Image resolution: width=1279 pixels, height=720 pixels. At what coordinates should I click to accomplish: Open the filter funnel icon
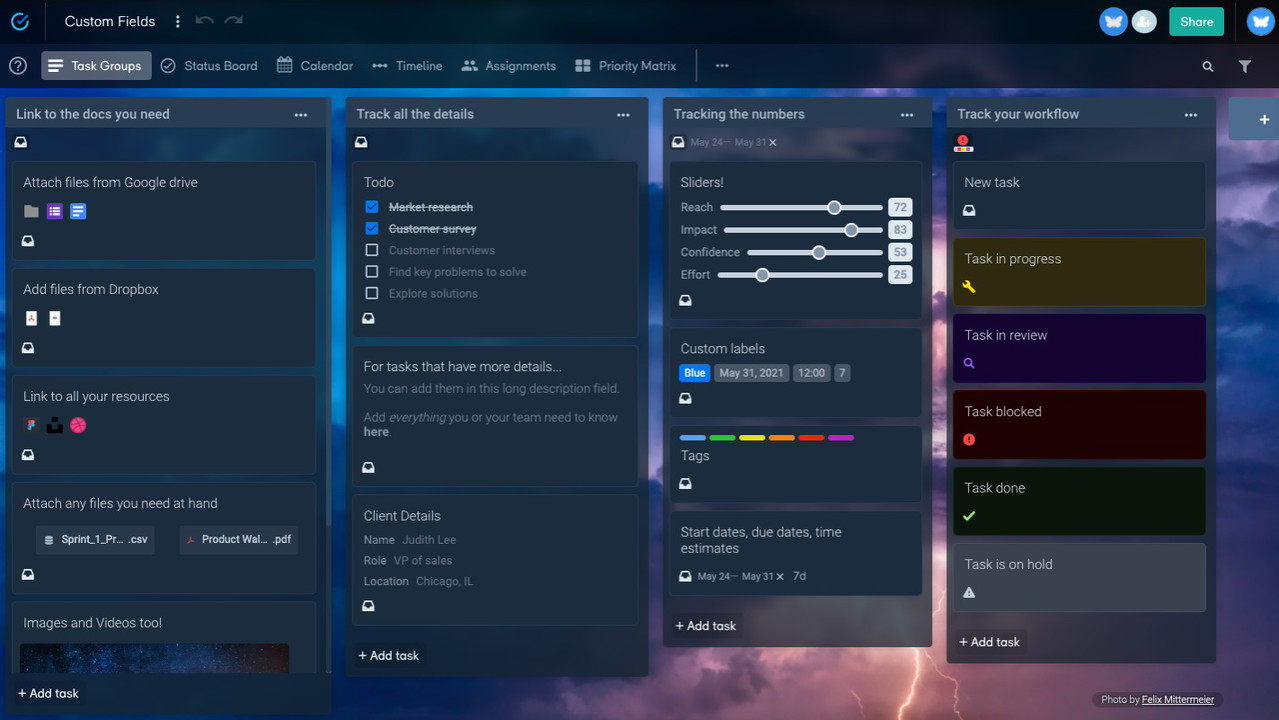(x=1244, y=66)
